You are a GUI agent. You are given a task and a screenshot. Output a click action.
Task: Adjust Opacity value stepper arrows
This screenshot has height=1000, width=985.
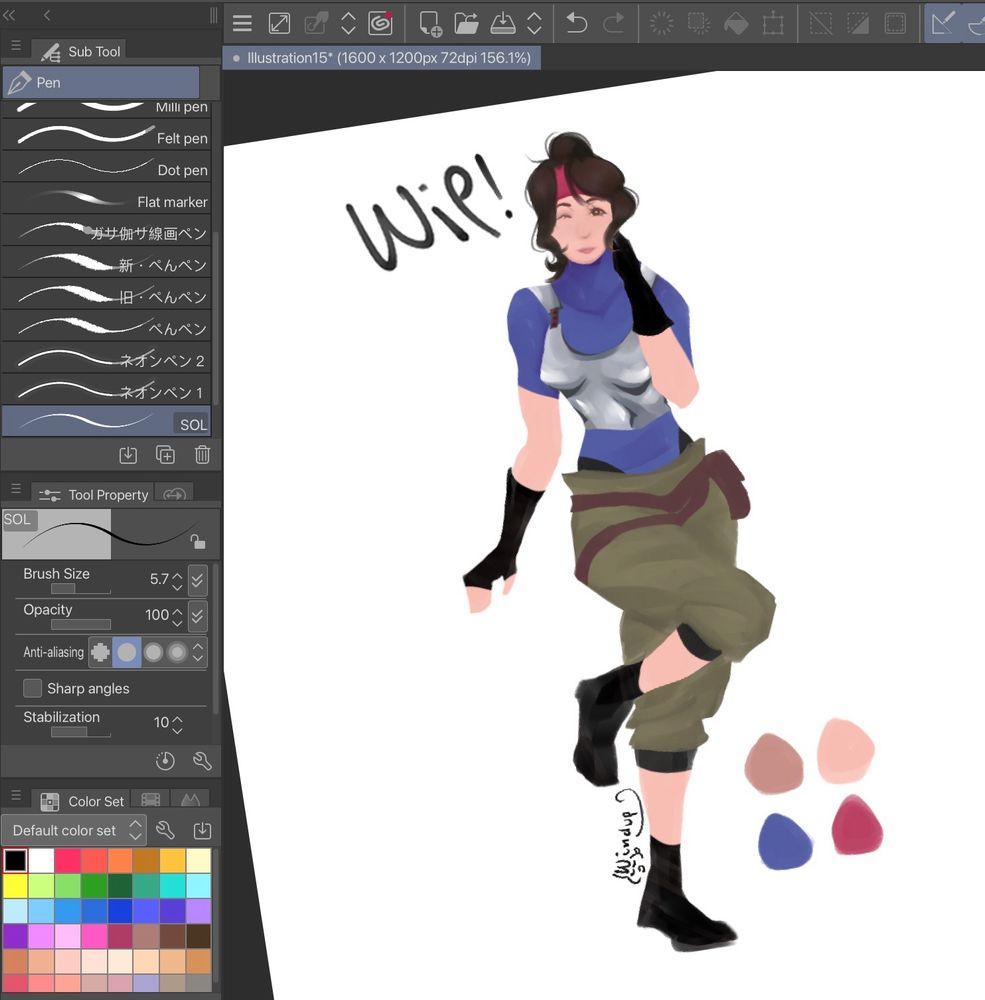(177, 616)
